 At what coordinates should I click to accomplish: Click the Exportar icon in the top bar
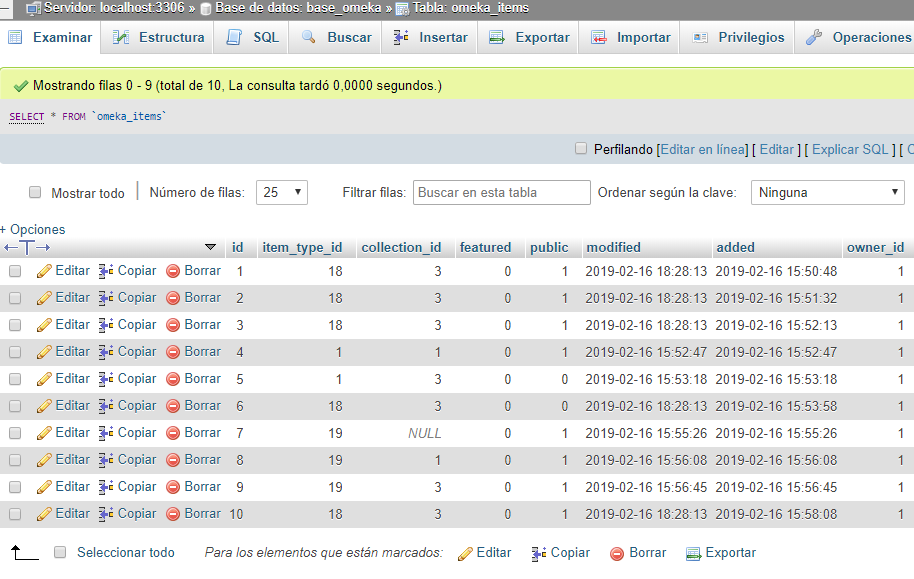[497, 37]
